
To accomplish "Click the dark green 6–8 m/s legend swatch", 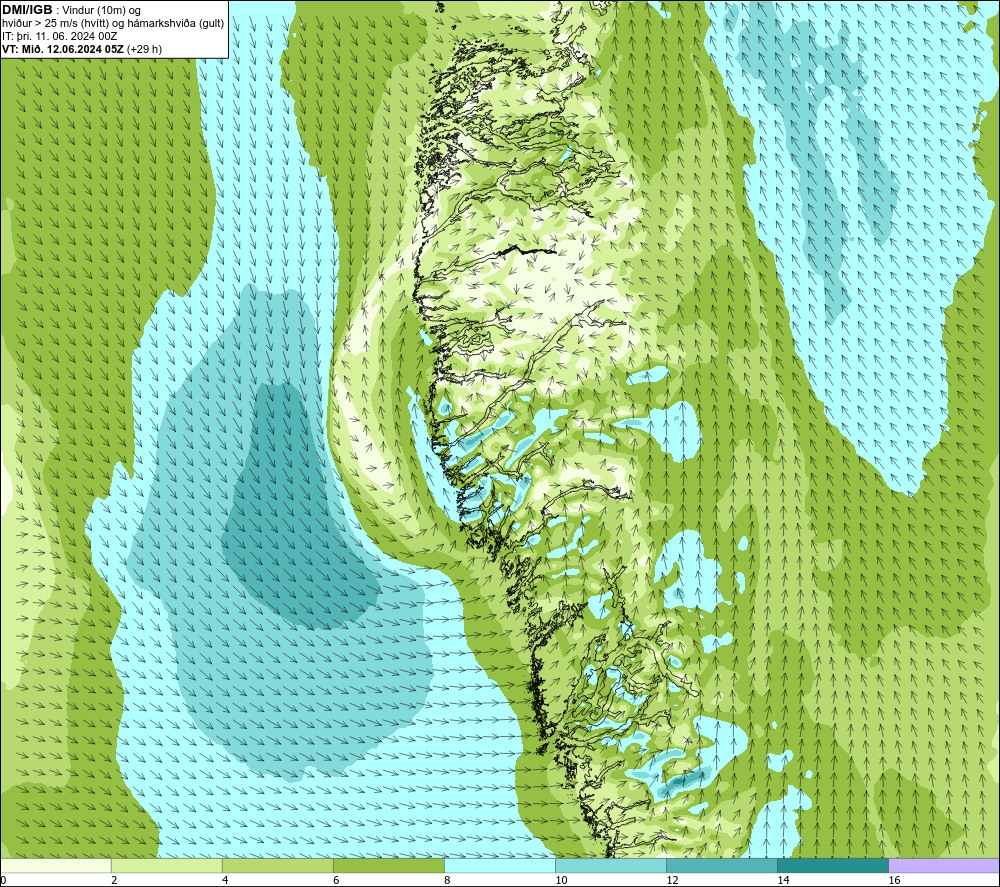I will (x=389, y=866).
